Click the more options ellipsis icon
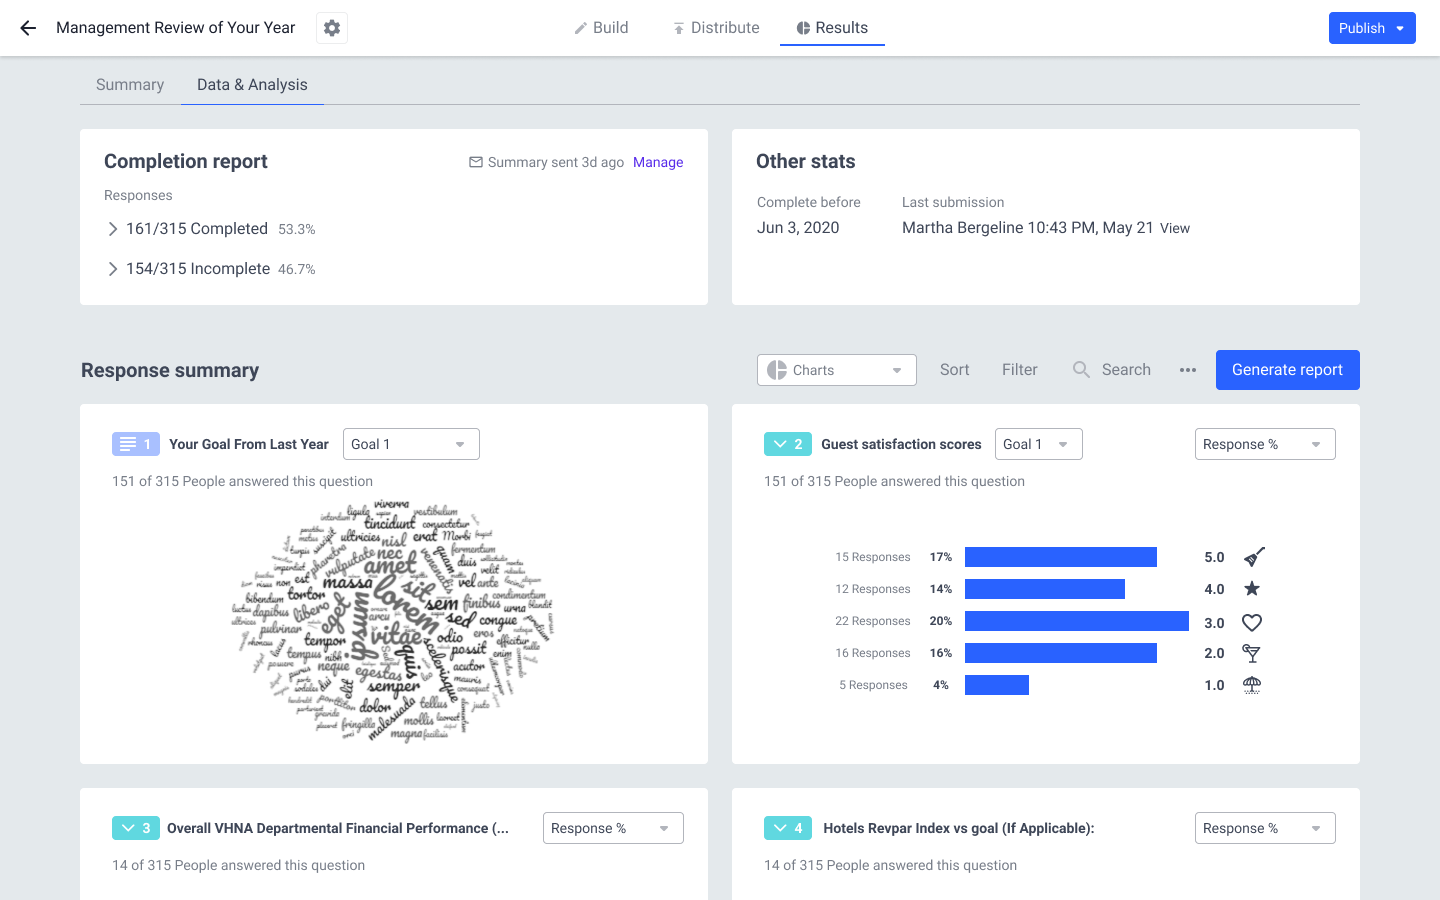The image size is (1440, 900). (1188, 370)
